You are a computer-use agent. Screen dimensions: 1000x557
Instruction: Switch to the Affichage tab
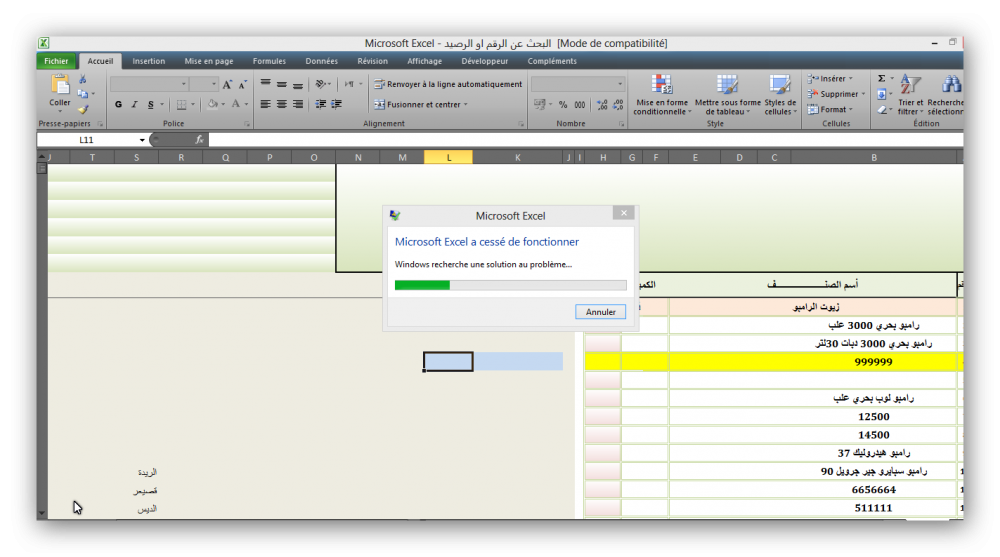tap(425, 61)
